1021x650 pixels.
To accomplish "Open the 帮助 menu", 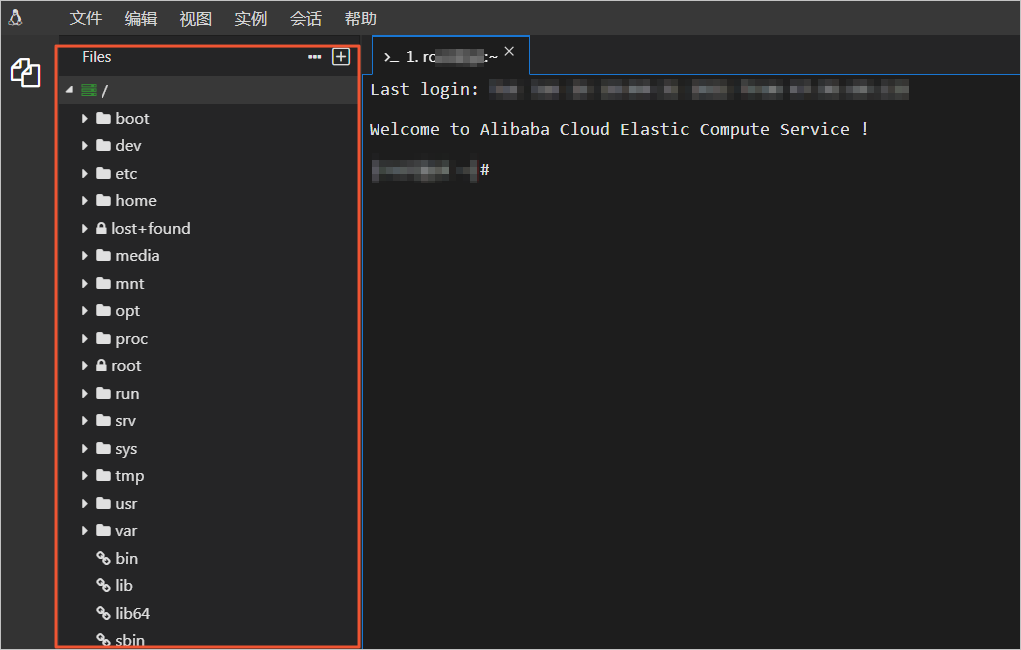I will coord(360,19).
